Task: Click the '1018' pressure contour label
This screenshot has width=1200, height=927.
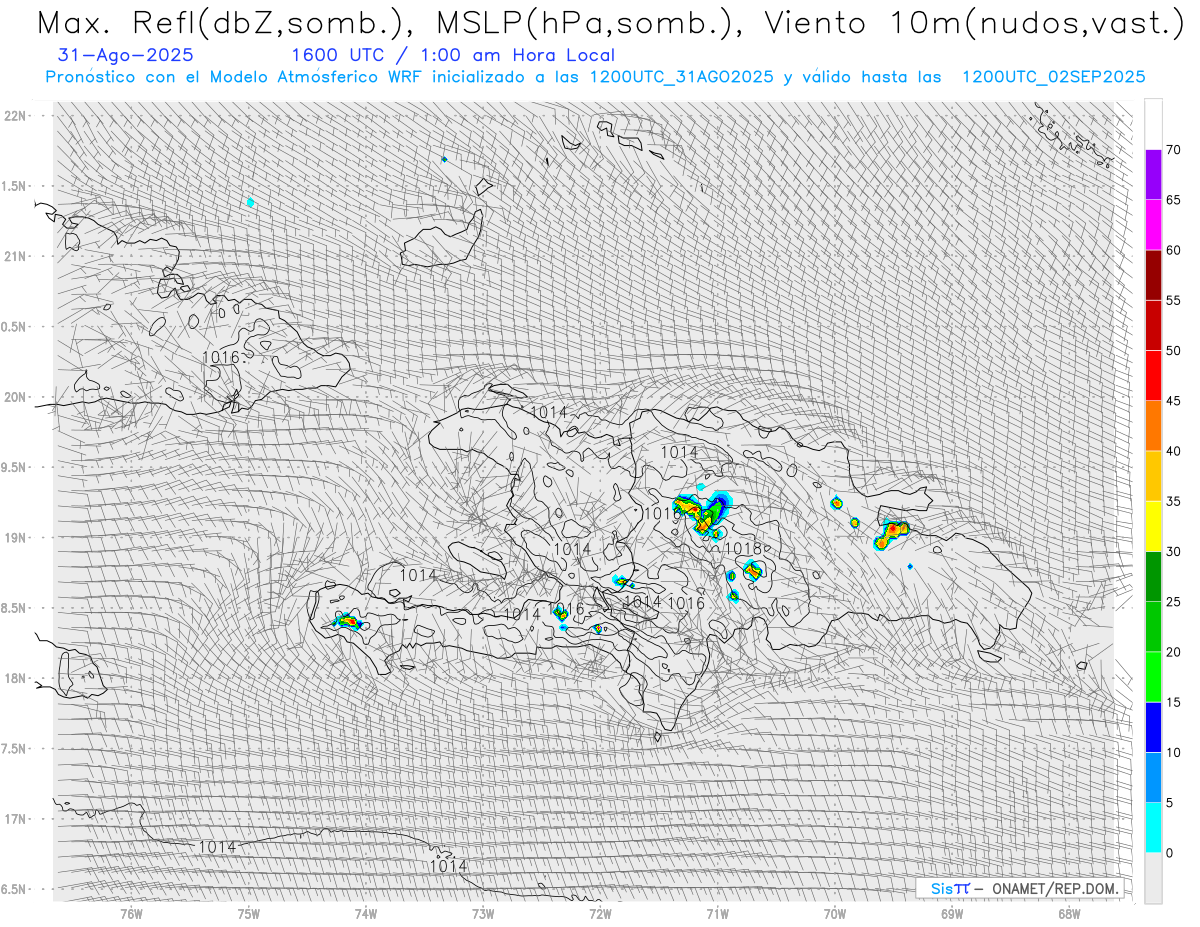Action: tap(743, 548)
